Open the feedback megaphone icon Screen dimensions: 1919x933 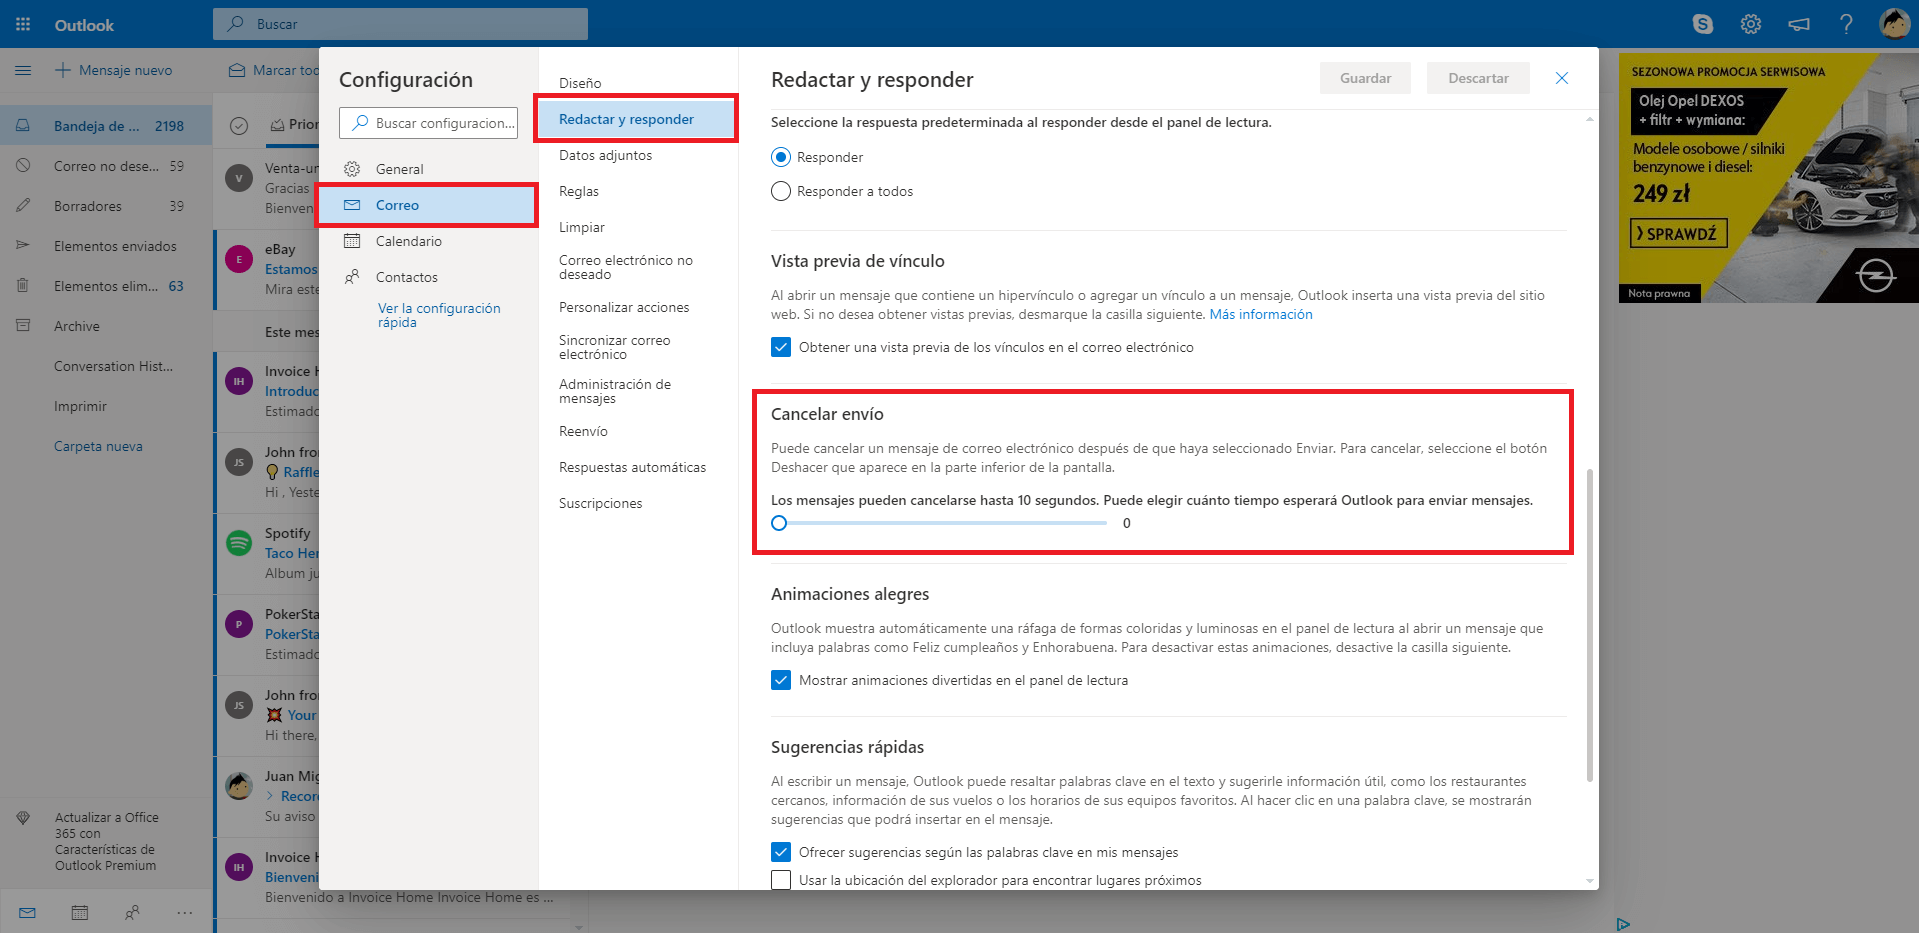[1798, 24]
